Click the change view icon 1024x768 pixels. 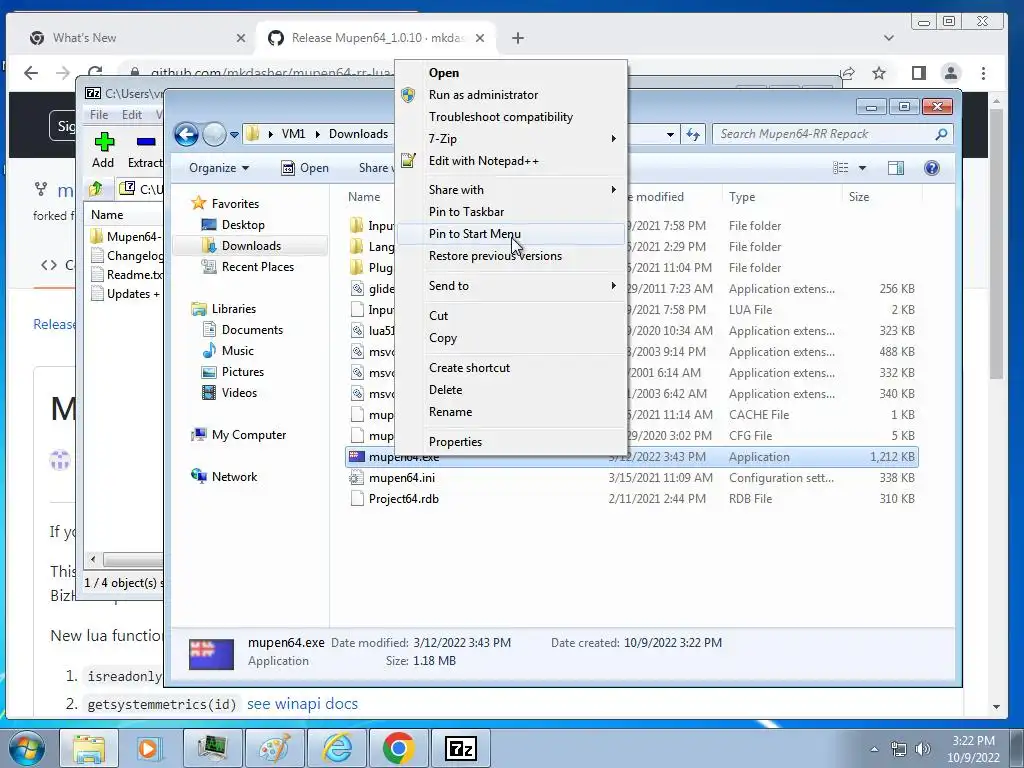pyautogui.click(x=840, y=168)
